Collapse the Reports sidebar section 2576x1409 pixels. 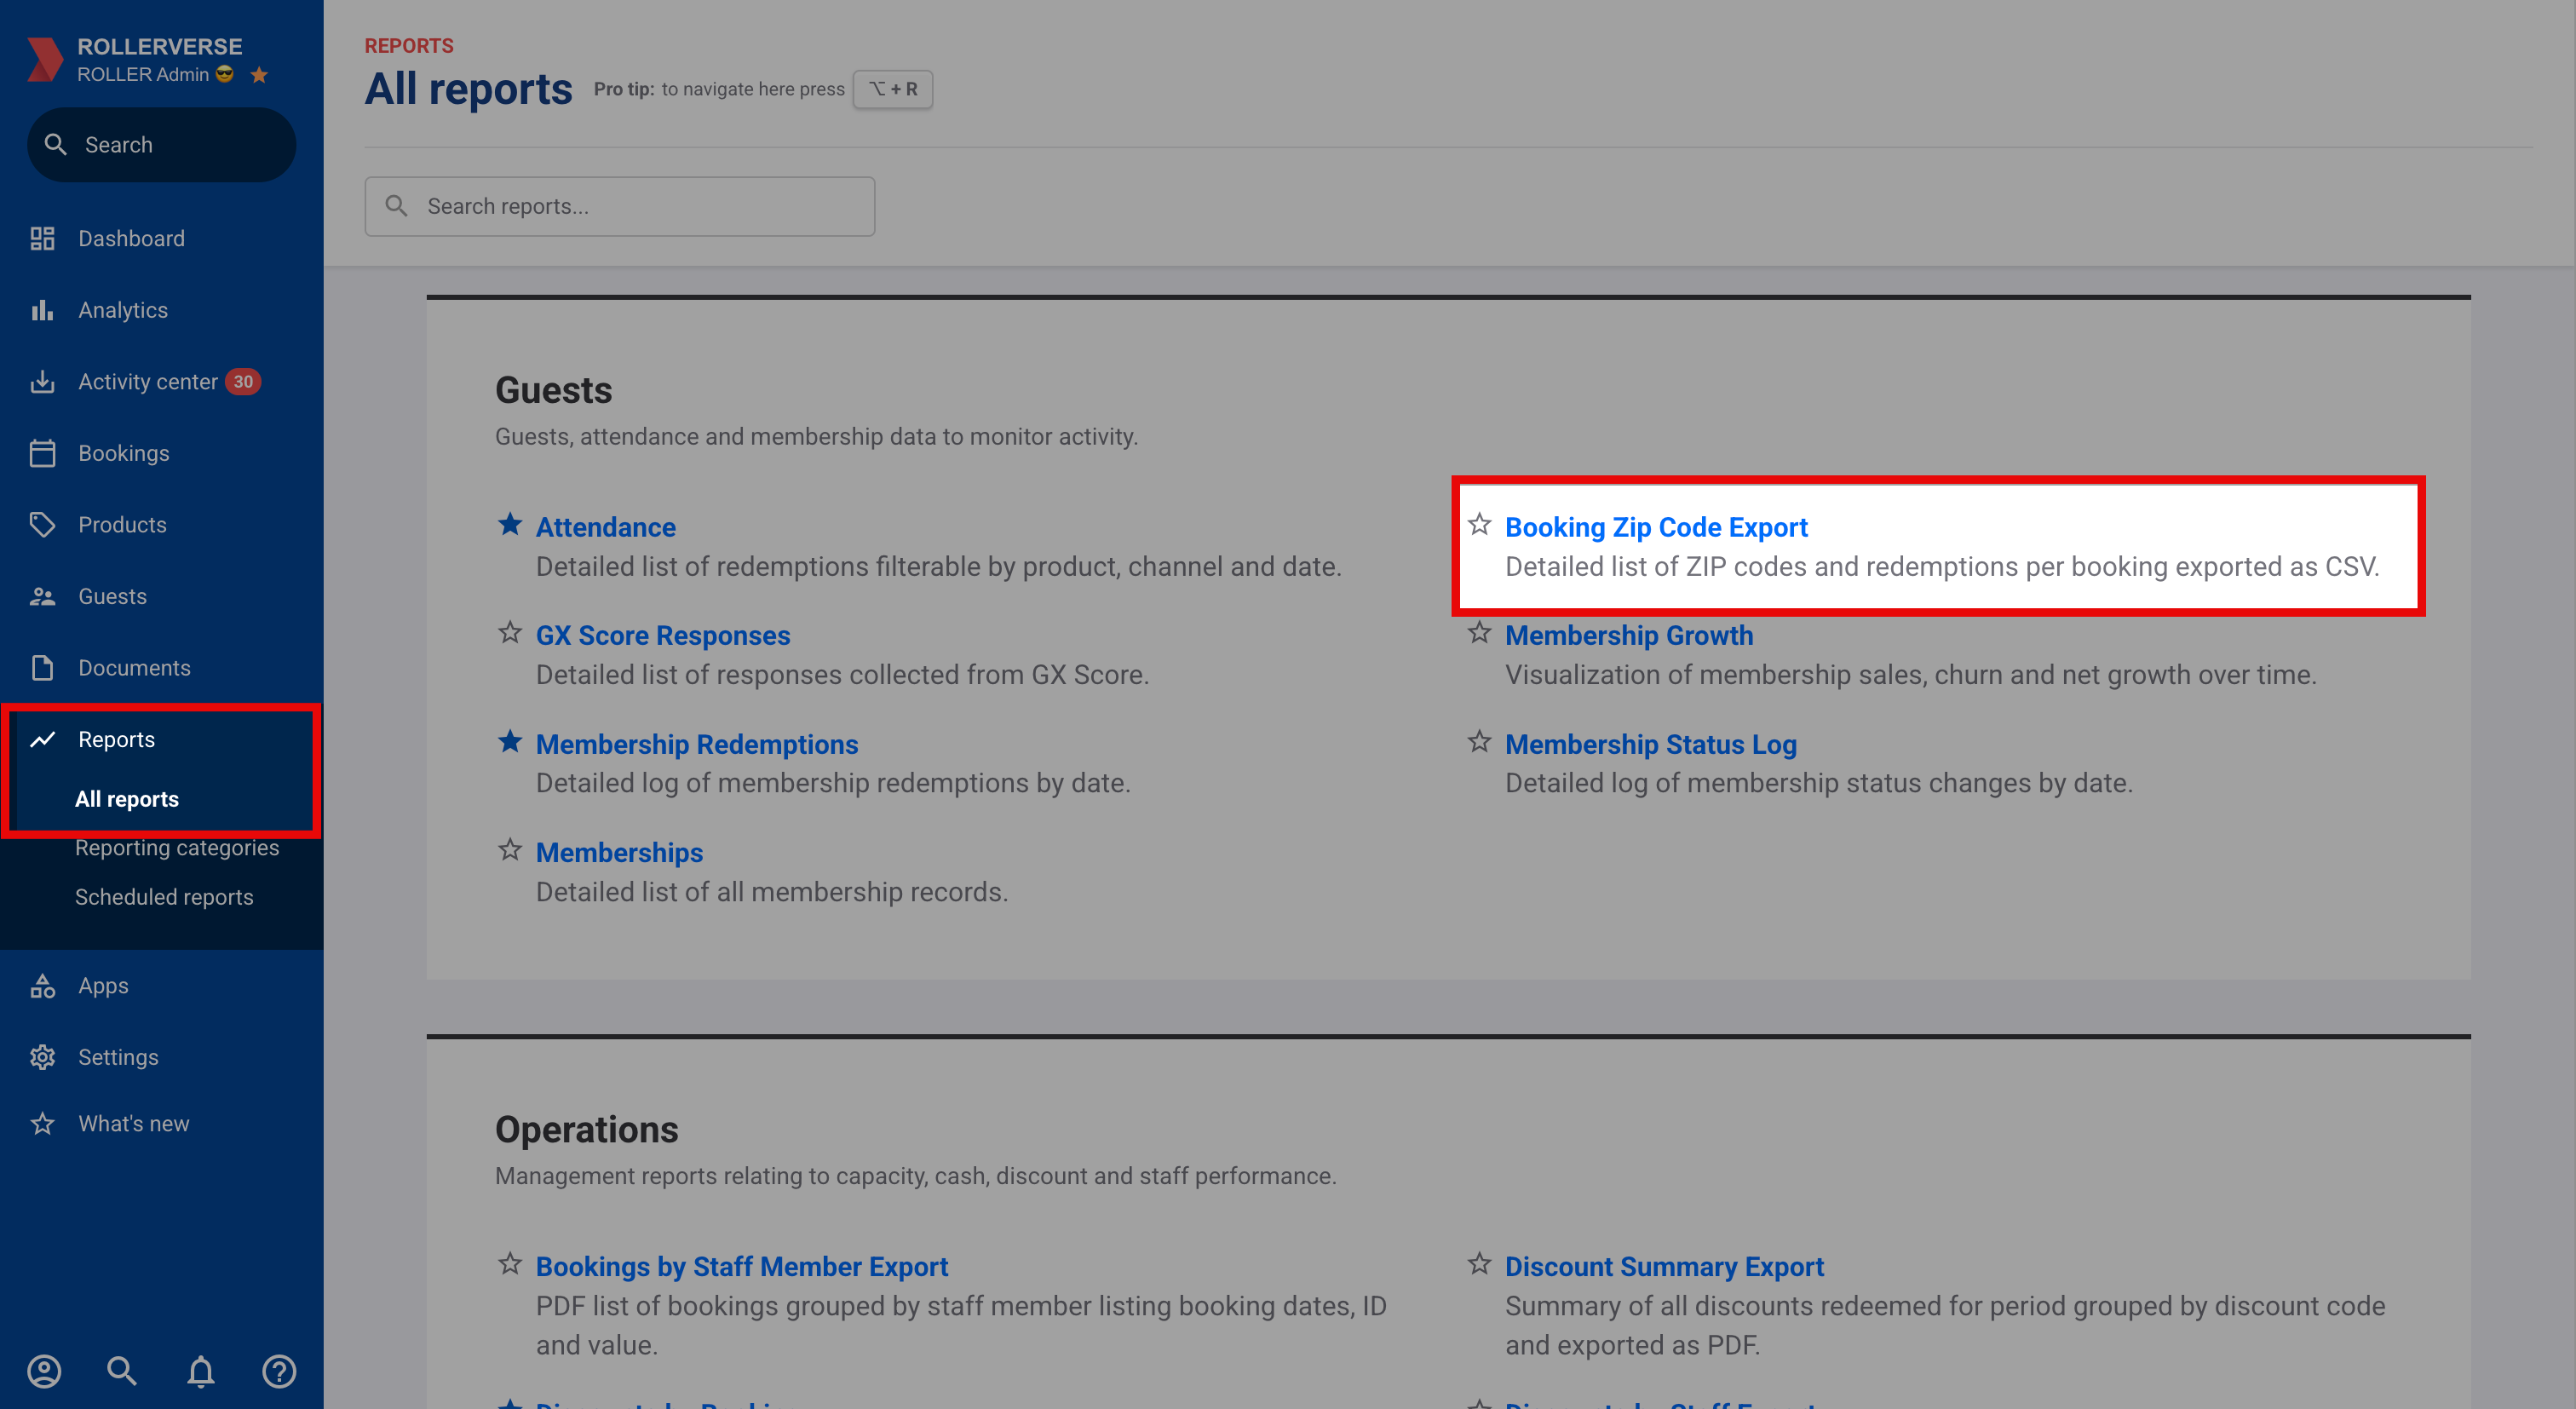tap(116, 740)
